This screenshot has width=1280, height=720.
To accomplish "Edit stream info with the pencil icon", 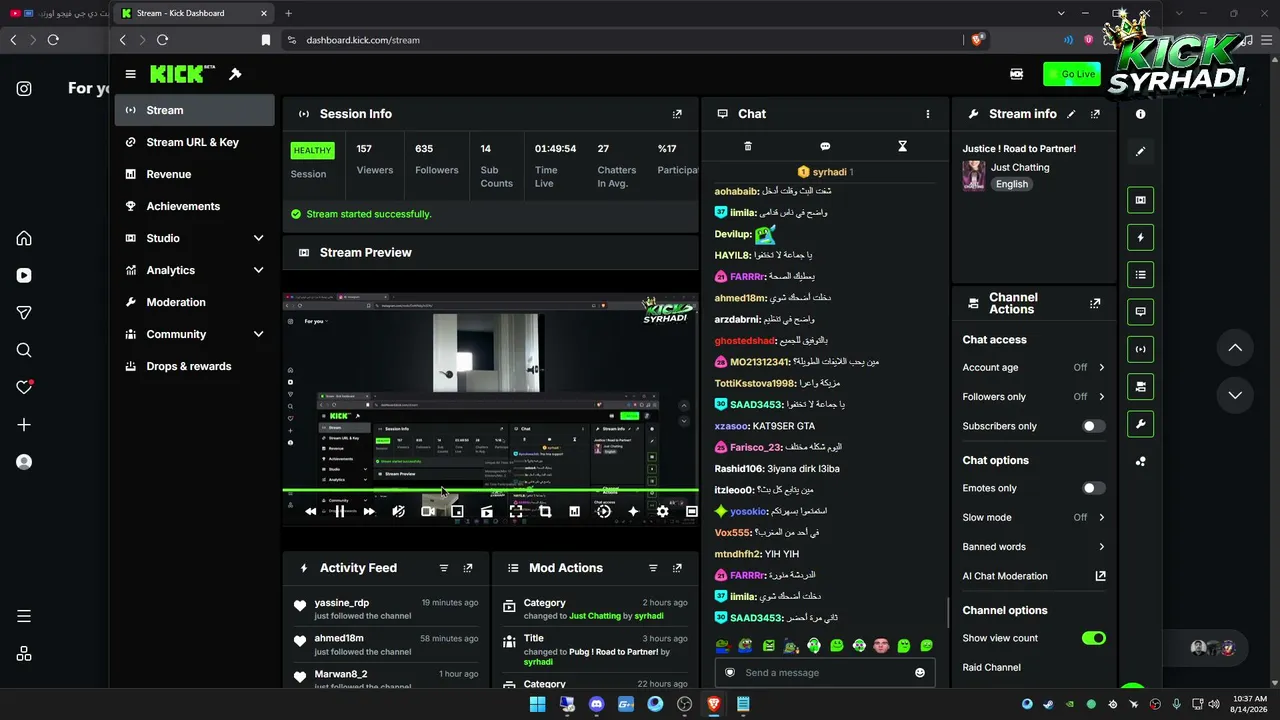I will [x=1071, y=114].
